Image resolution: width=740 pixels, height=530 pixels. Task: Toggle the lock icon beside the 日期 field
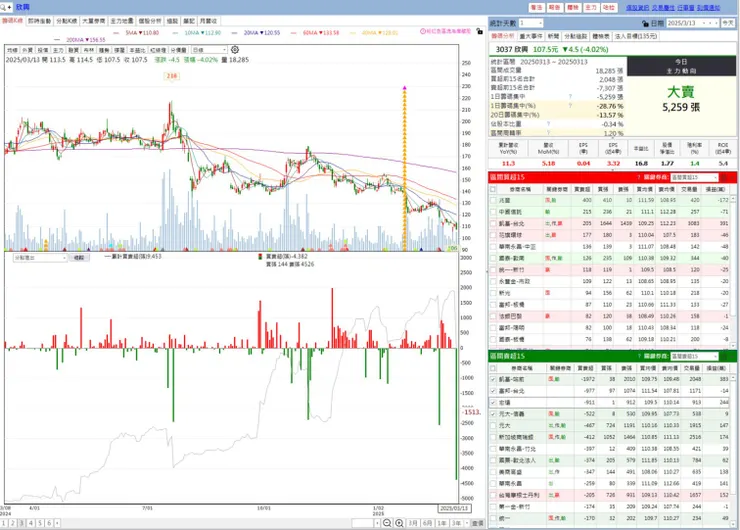645,23
